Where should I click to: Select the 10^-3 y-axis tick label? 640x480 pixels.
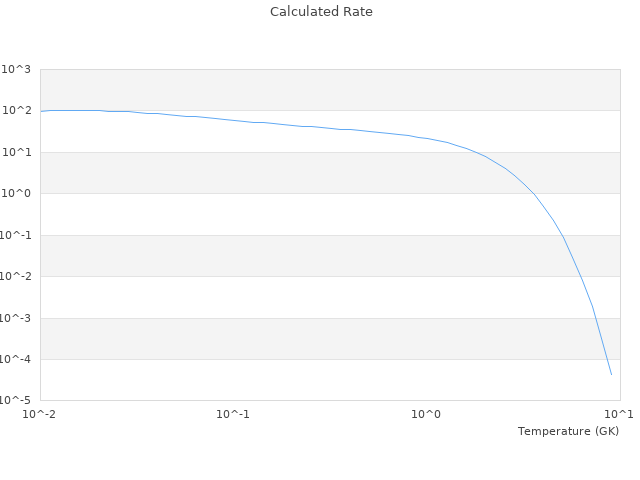14,318
